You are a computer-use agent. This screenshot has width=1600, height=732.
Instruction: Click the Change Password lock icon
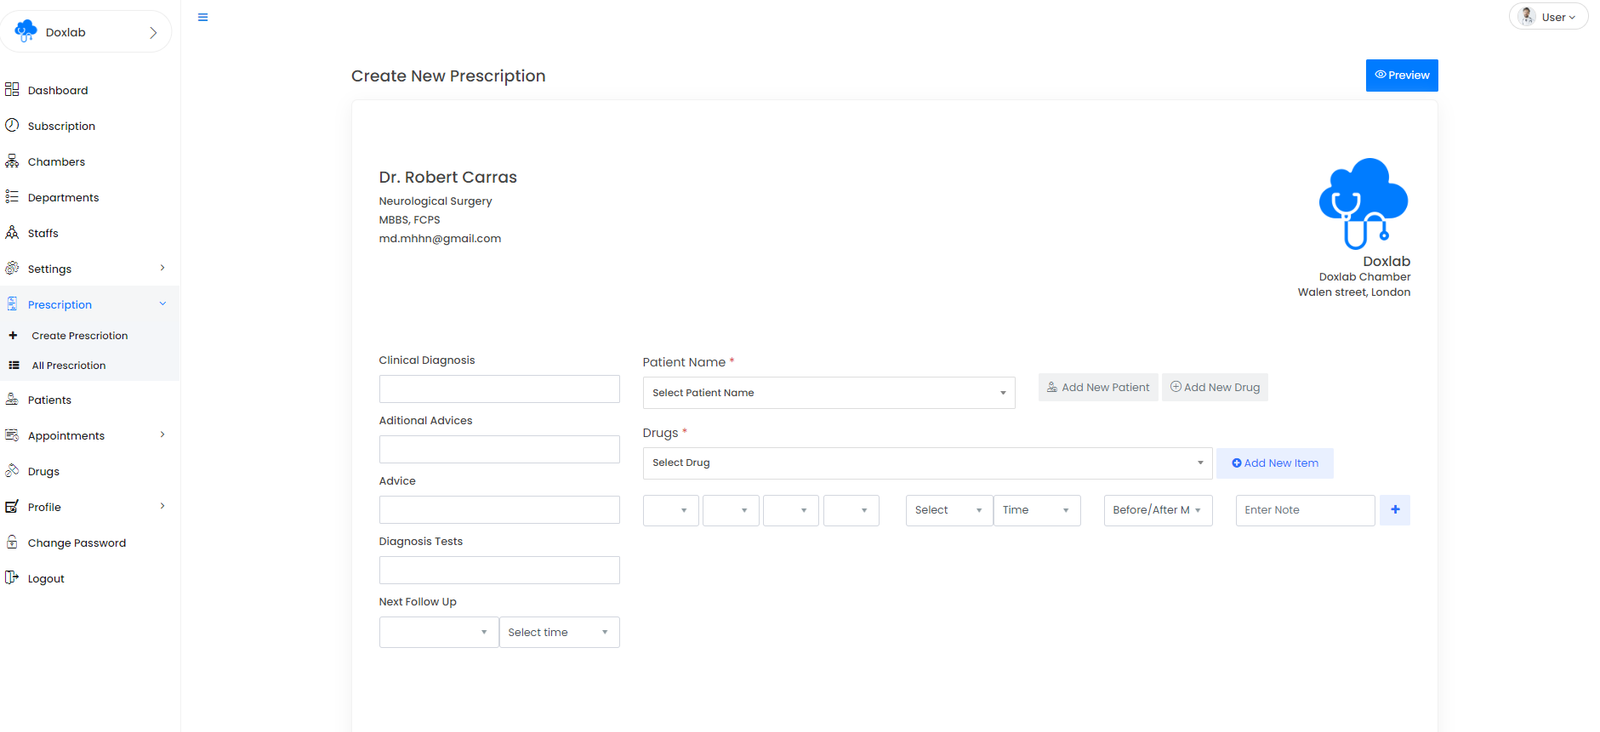click(12, 542)
